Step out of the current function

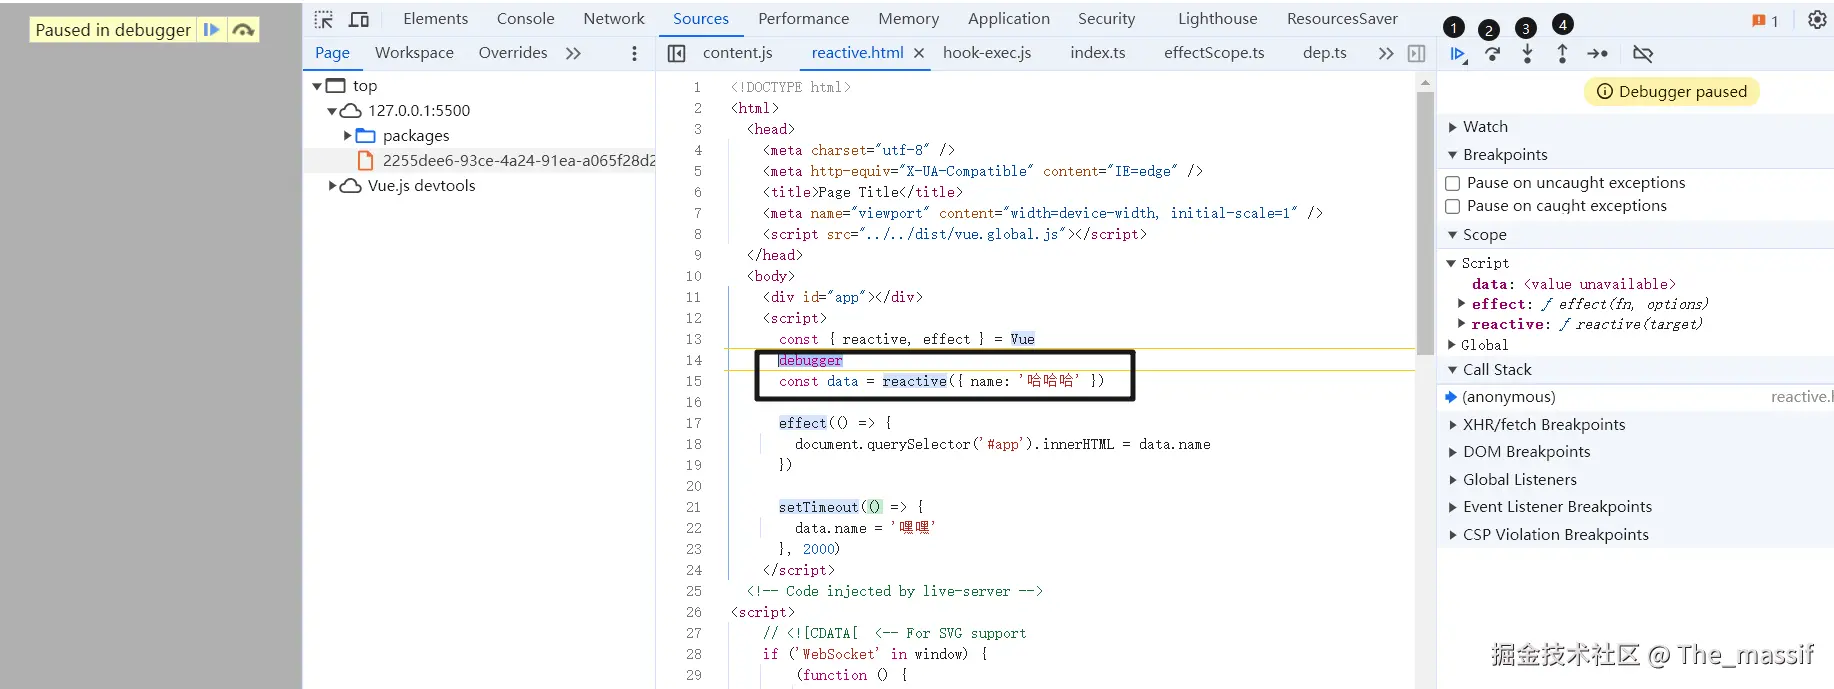1562,54
